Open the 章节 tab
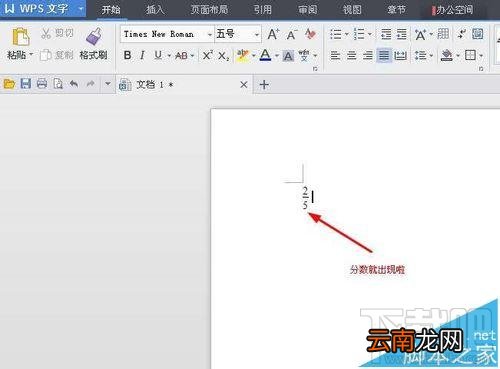Screen dimensions: 500x369 397,9
